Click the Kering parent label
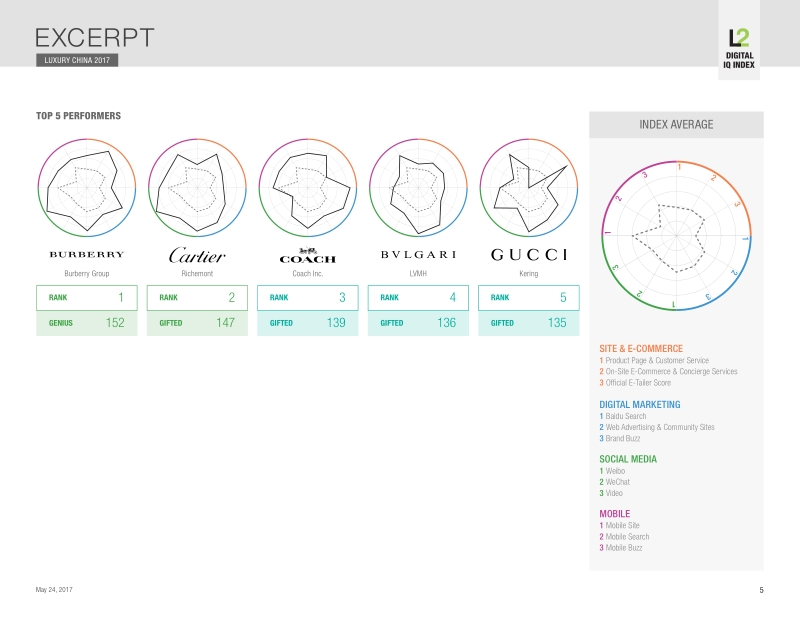Image resolution: width=800 pixels, height=619 pixels. tap(529, 274)
